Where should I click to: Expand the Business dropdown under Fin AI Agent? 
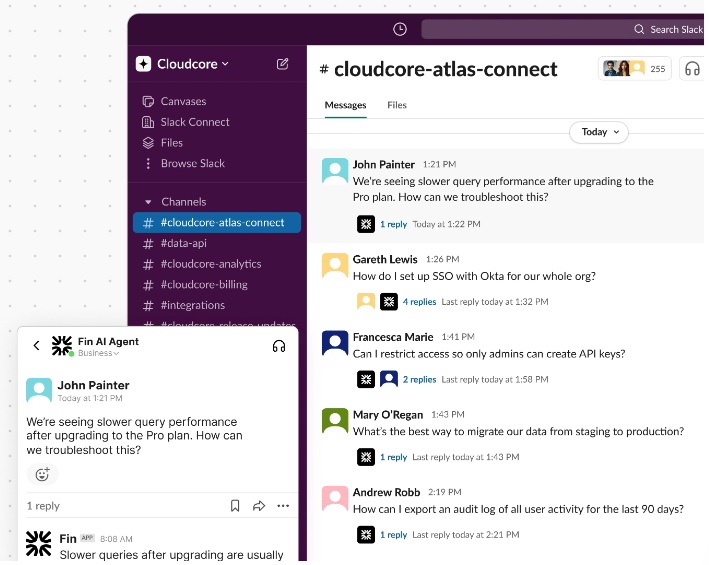(x=99, y=354)
